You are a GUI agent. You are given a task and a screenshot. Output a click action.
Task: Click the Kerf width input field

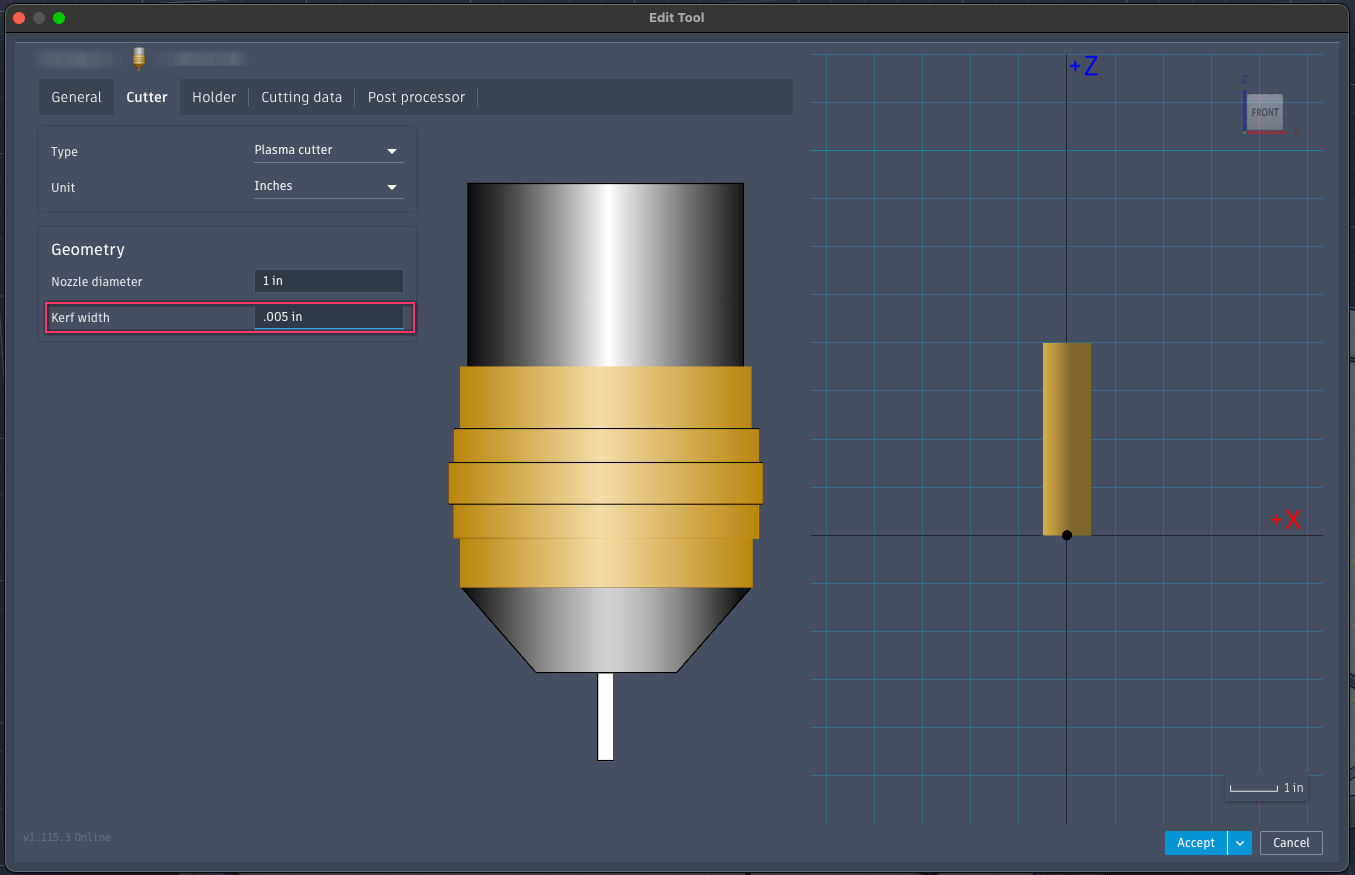point(328,317)
